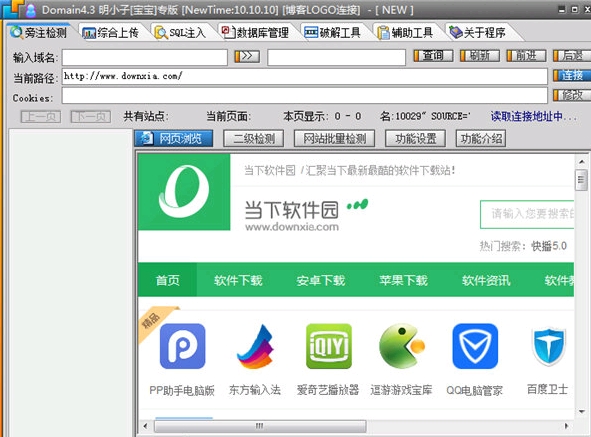Viewport: 591px width, 437px height.
Task: Open the 旁注检测 tab
Action: pos(39,32)
